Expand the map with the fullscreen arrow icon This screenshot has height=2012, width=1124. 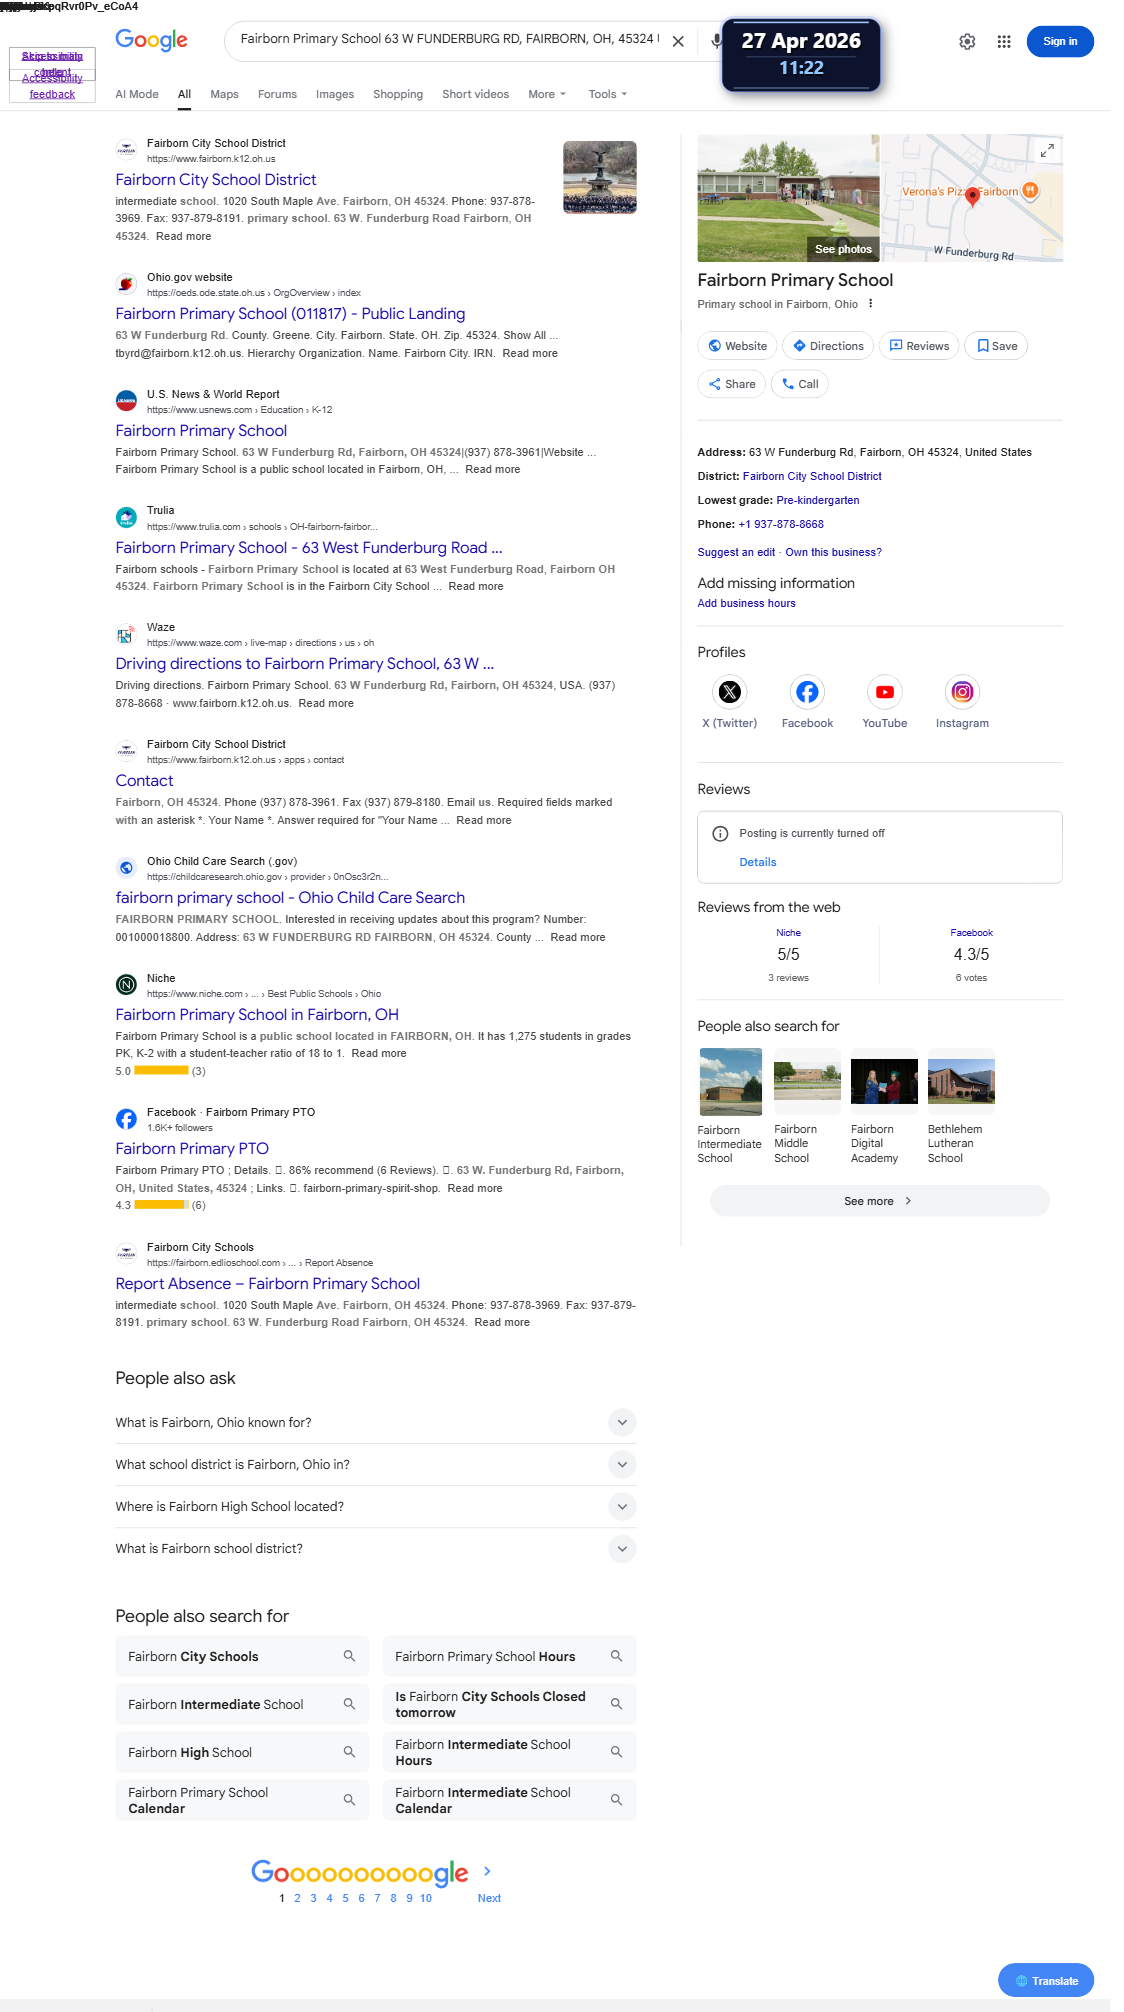pos(1047,150)
